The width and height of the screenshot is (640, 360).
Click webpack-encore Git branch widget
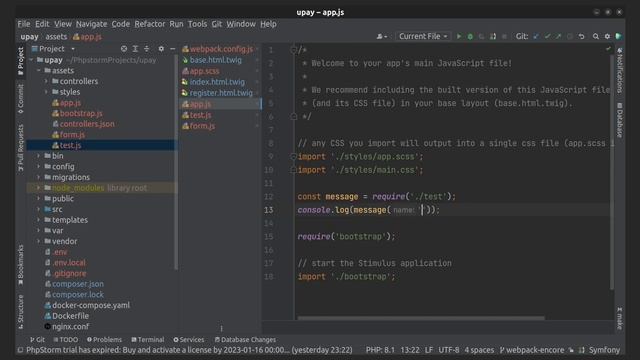[x=532, y=350]
